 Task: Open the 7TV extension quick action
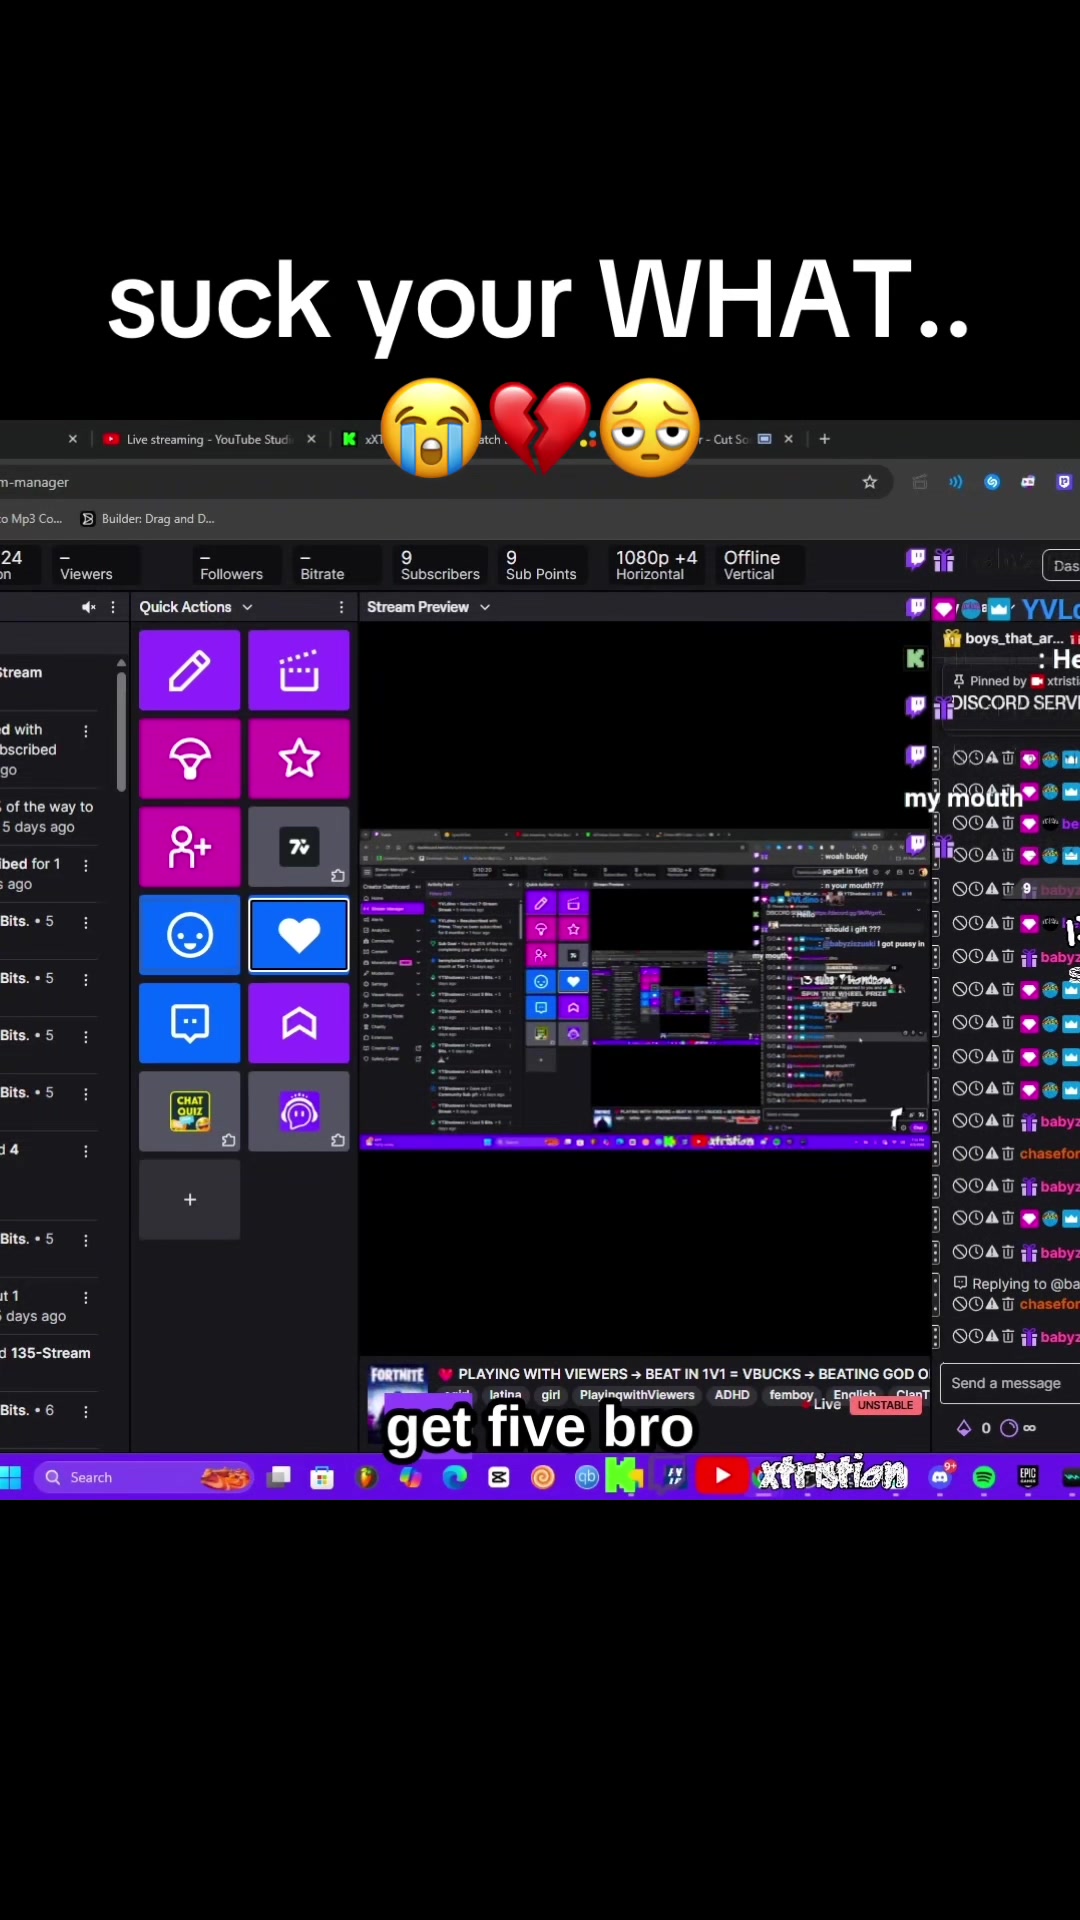click(299, 847)
